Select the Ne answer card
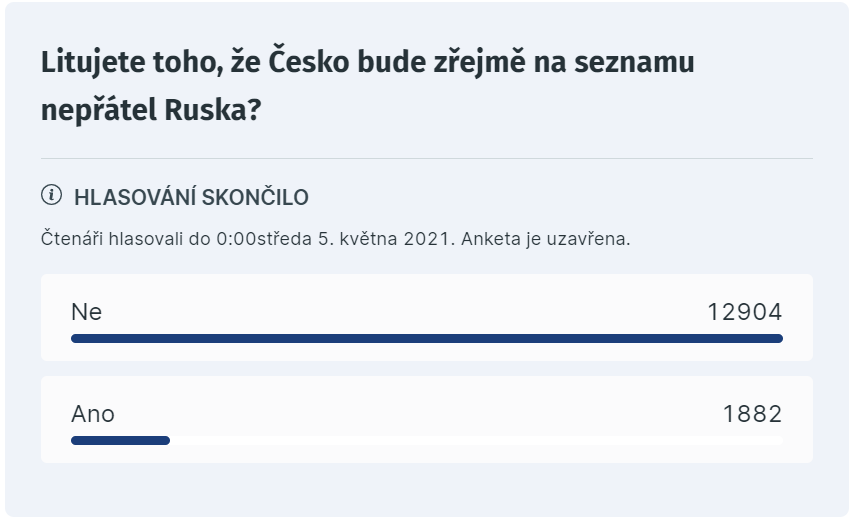This screenshot has width=854, height=521. pos(427,317)
